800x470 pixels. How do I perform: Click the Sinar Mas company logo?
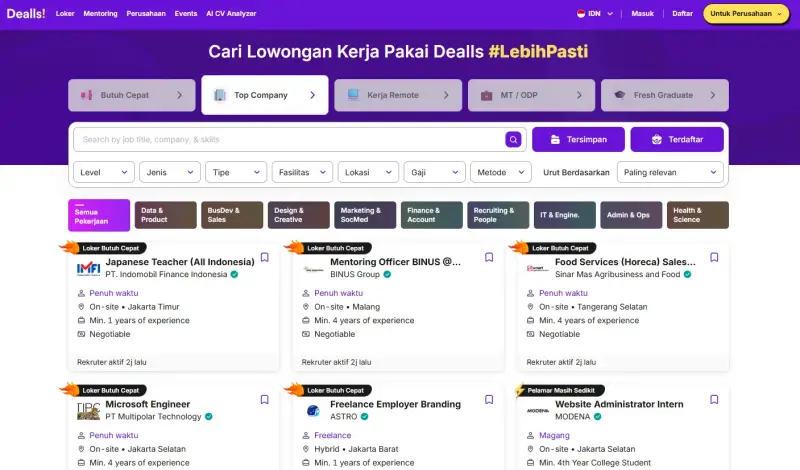point(538,268)
